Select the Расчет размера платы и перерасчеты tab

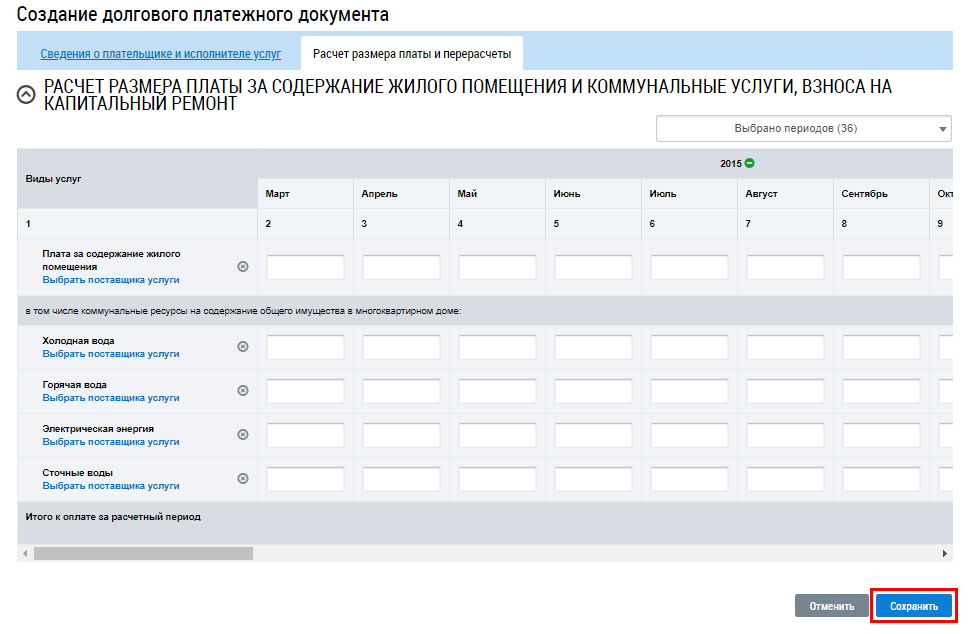point(412,54)
